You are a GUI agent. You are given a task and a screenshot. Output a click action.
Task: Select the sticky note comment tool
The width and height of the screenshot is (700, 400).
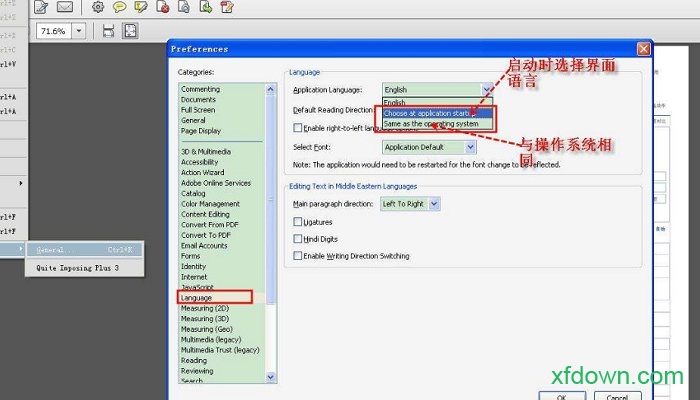tap(119, 8)
